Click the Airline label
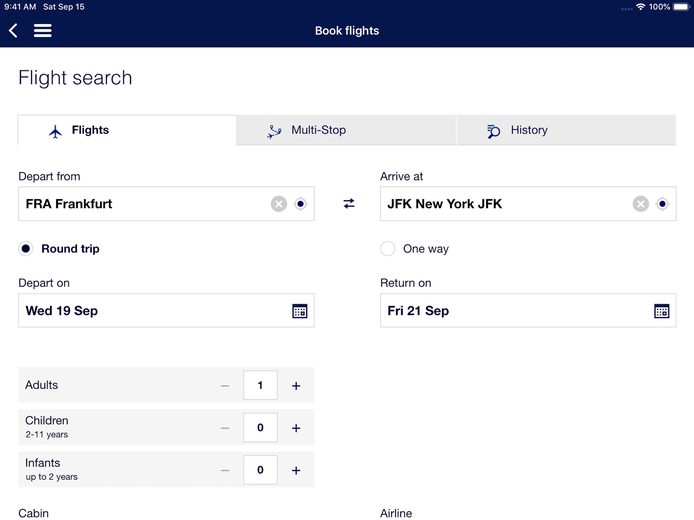Viewport: 694px width, 520px height. click(396, 513)
